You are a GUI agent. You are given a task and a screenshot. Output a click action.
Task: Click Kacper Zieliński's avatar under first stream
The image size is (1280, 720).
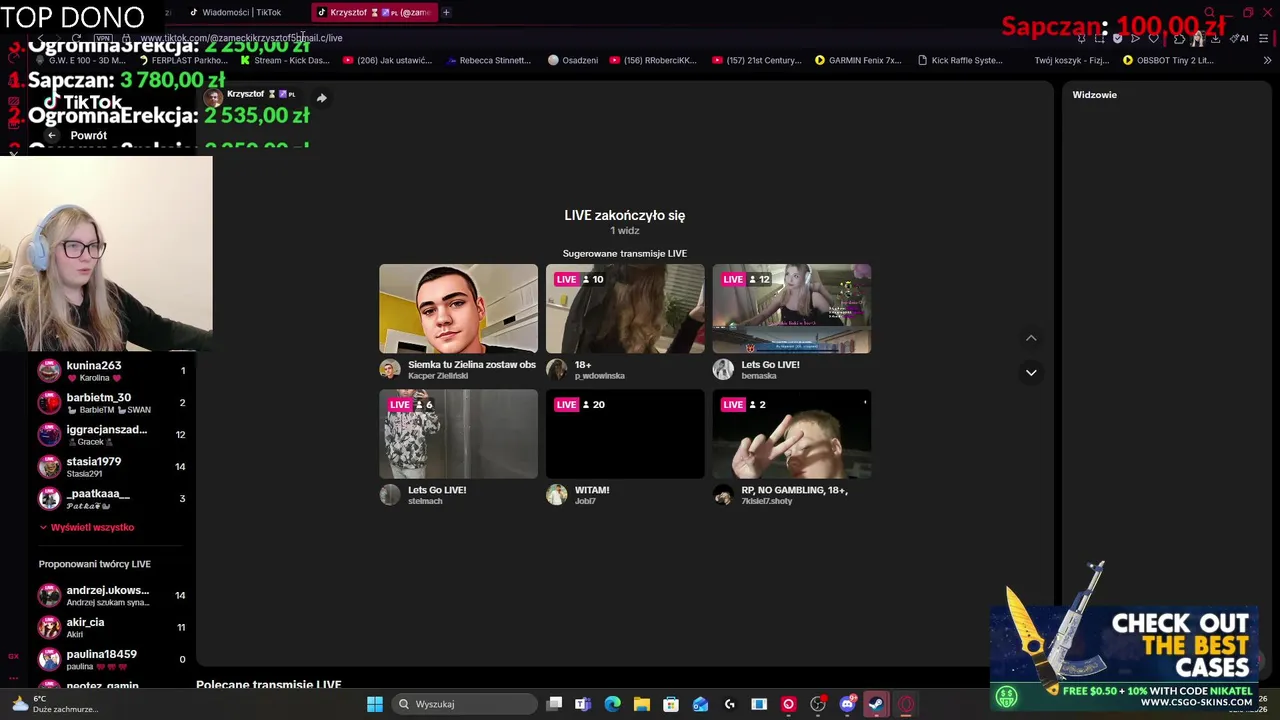390,370
